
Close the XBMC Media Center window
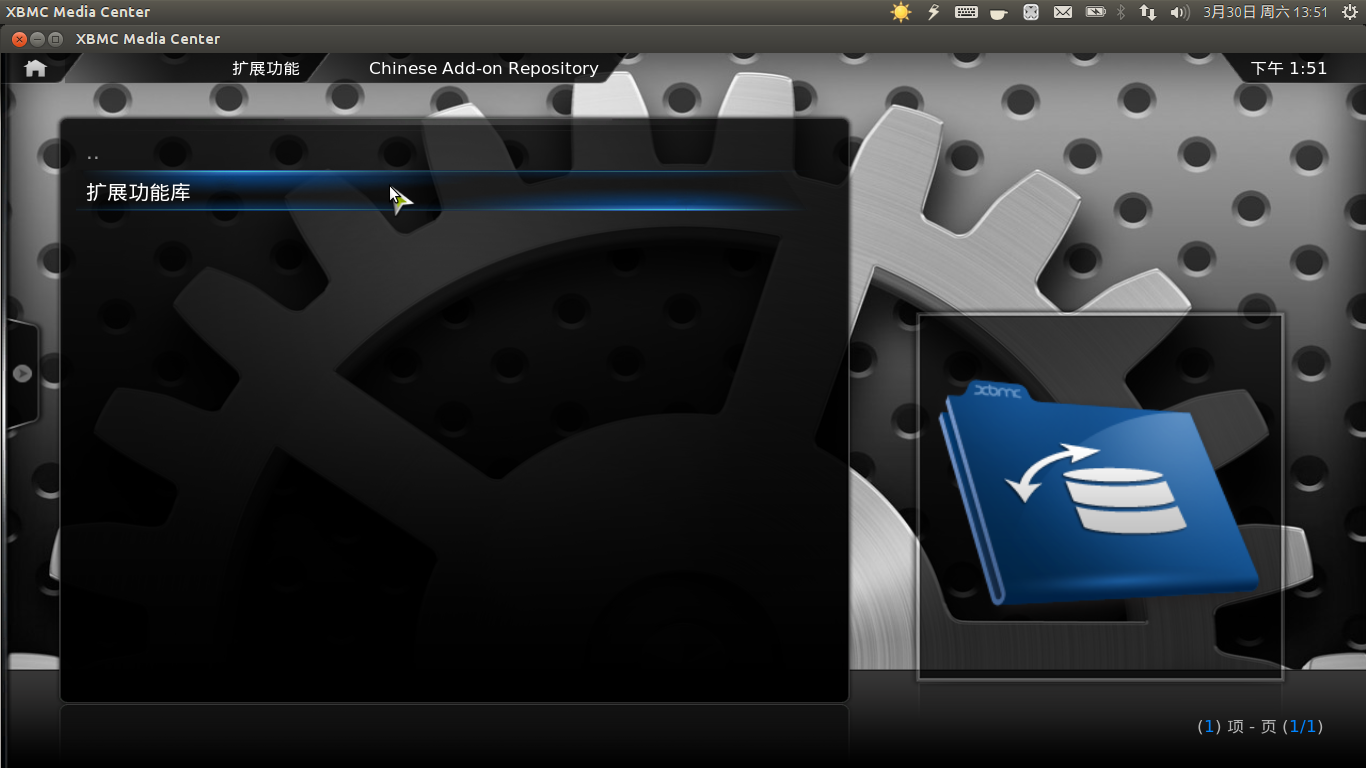click(x=19, y=39)
